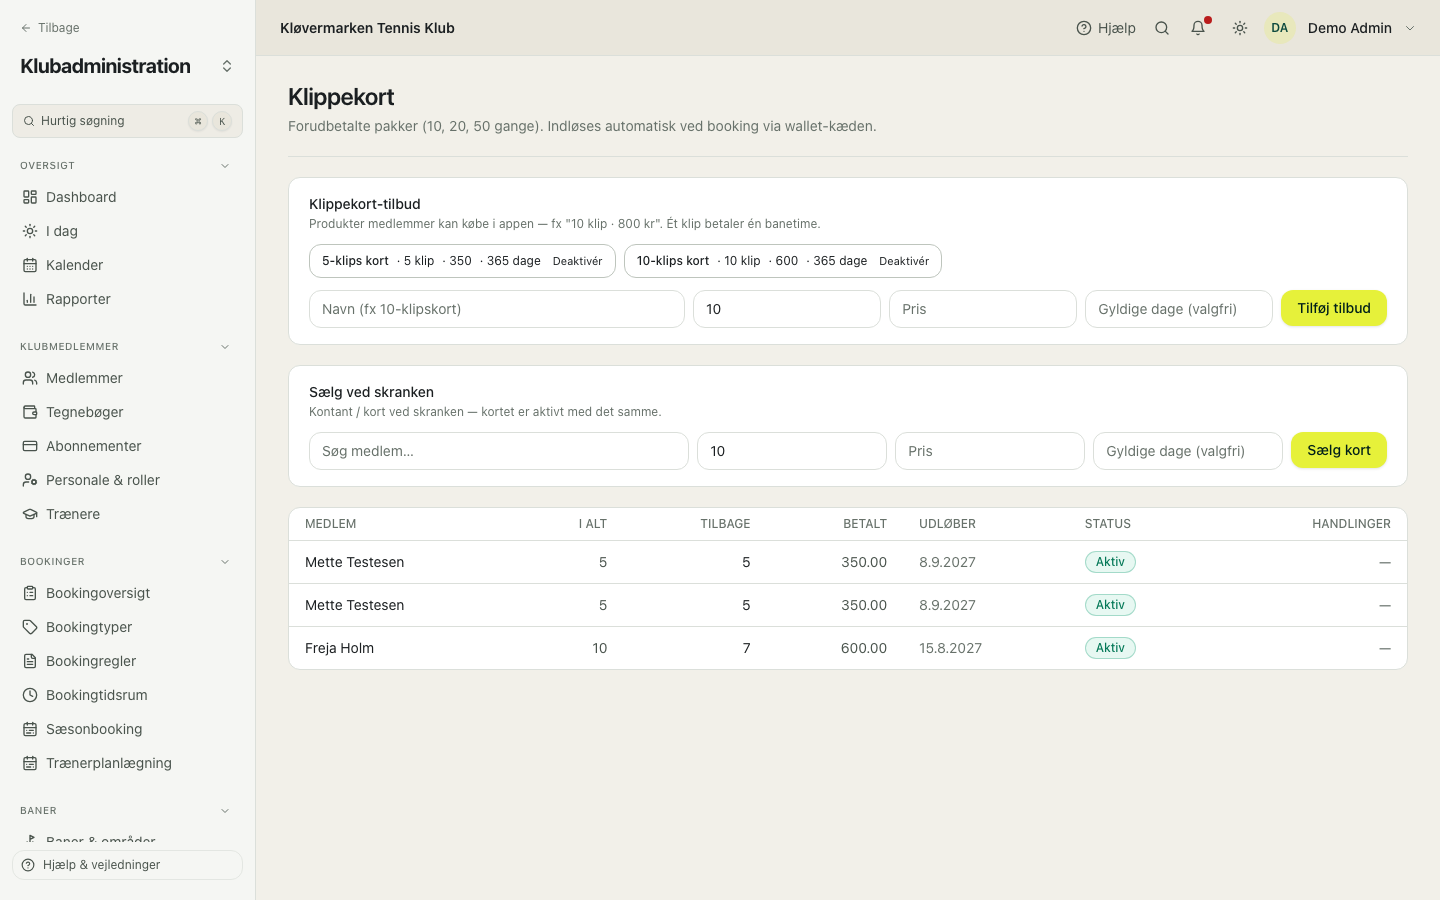Image resolution: width=1440 pixels, height=900 pixels.
Task: Click the Kalender calendar icon
Action: point(30,265)
